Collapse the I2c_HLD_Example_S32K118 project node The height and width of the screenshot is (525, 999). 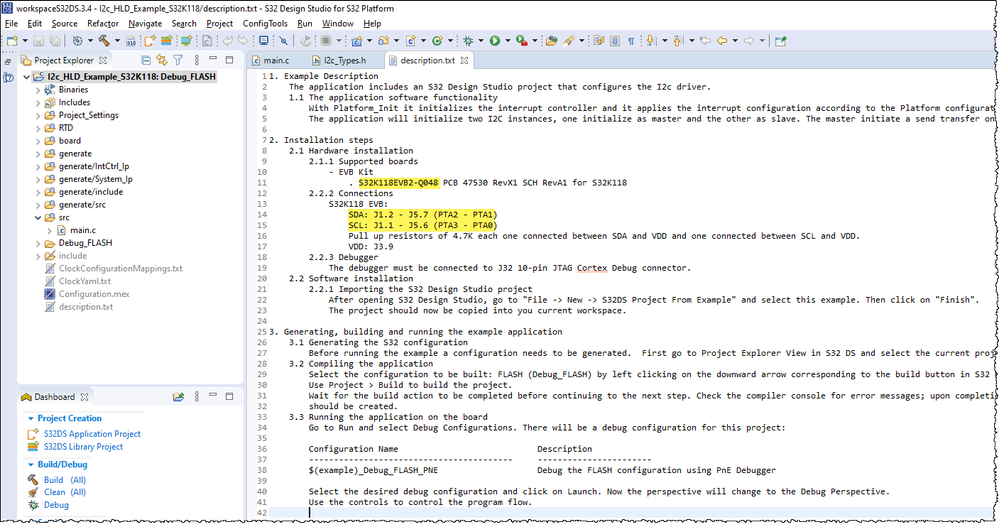pos(26,76)
